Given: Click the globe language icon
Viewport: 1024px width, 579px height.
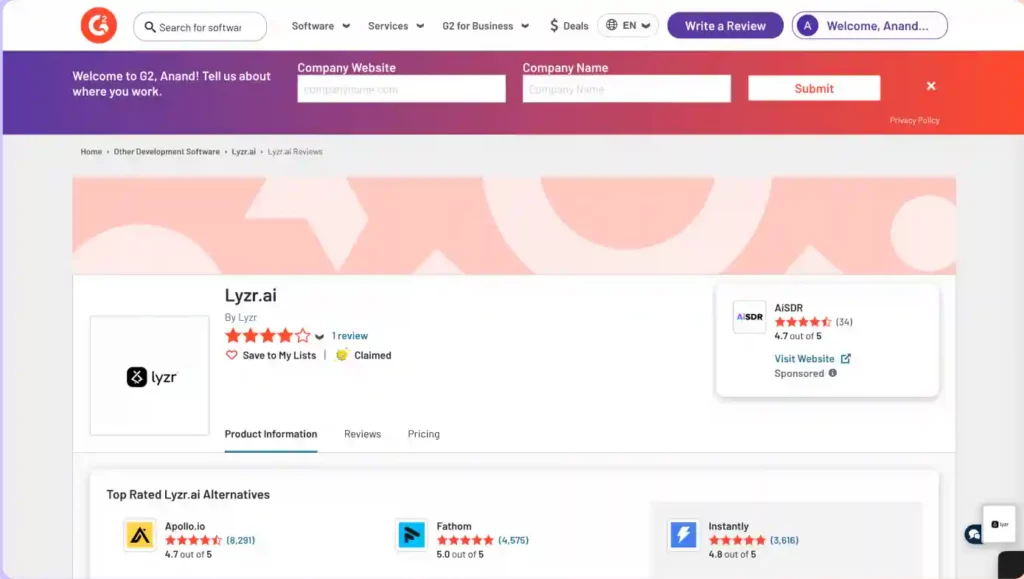Looking at the screenshot, I should 611,25.
